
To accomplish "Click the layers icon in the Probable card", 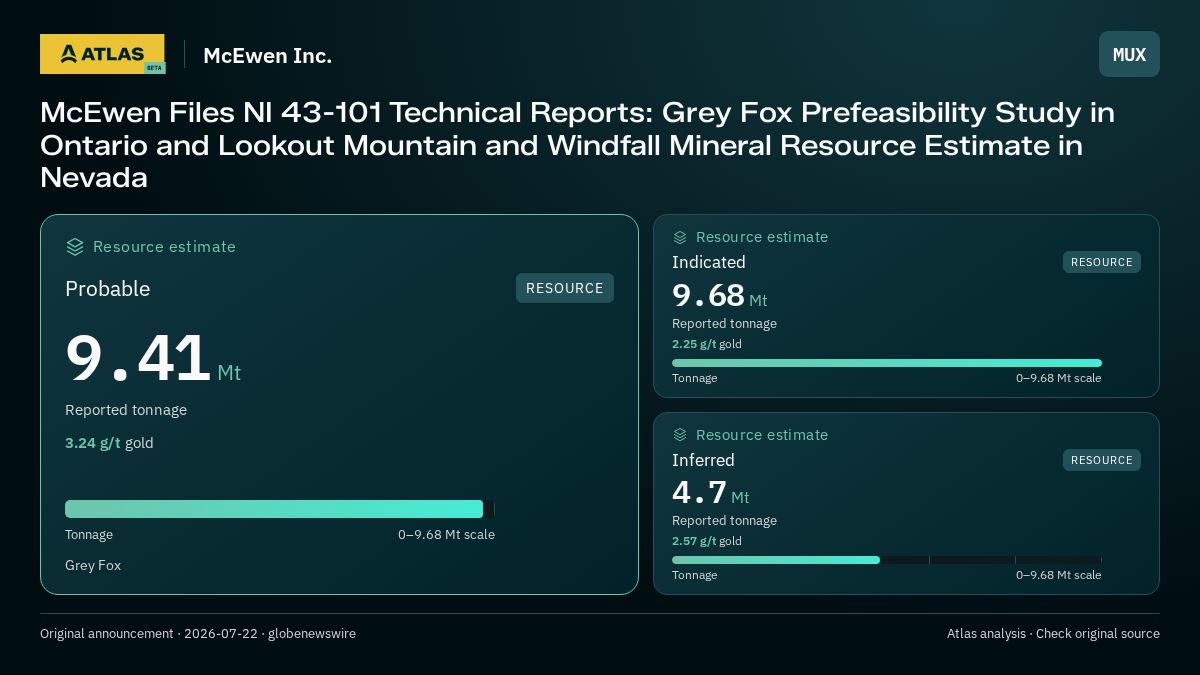I will click(x=75, y=247).
